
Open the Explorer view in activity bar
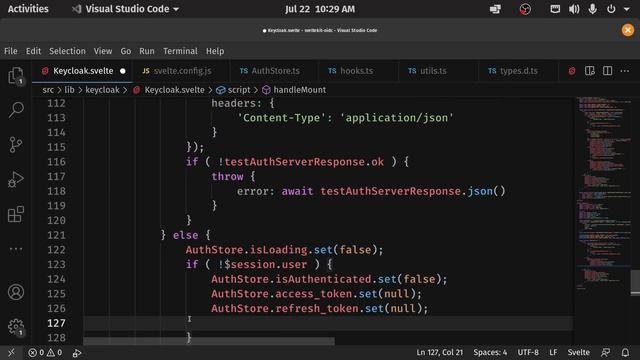(x=16, y=76)
